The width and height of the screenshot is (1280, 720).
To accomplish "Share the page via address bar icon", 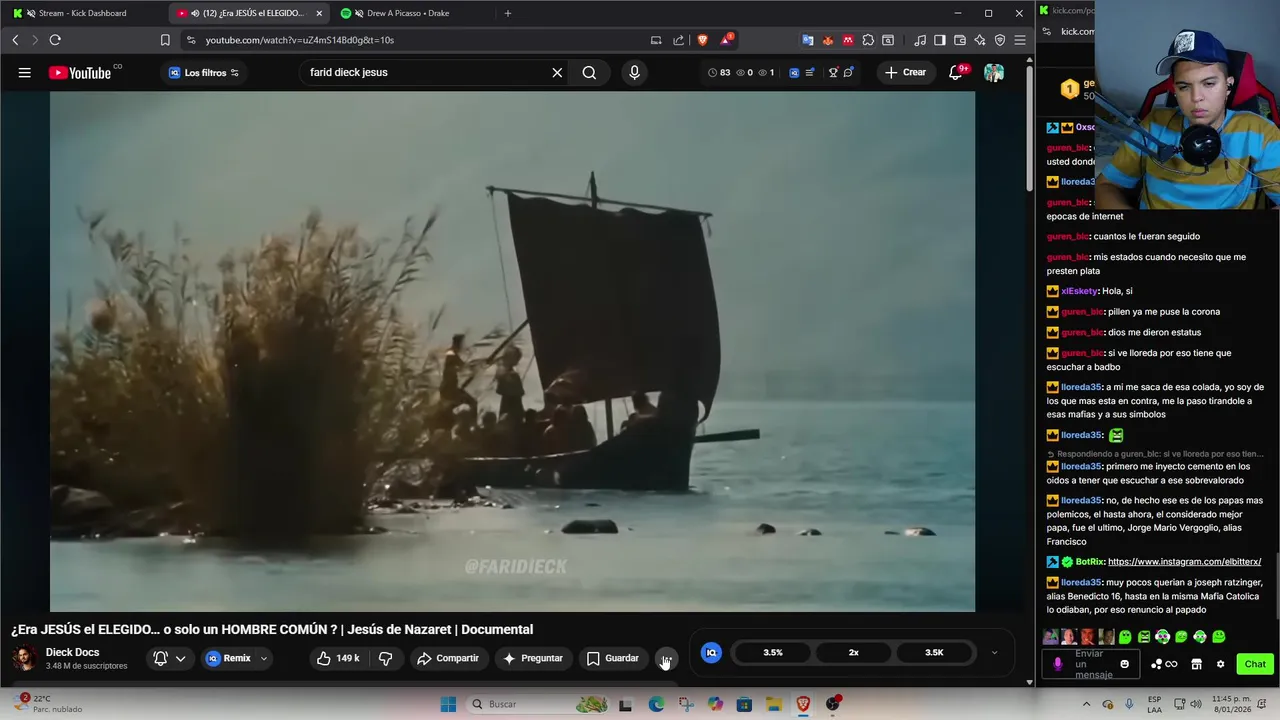I will 679,40.
